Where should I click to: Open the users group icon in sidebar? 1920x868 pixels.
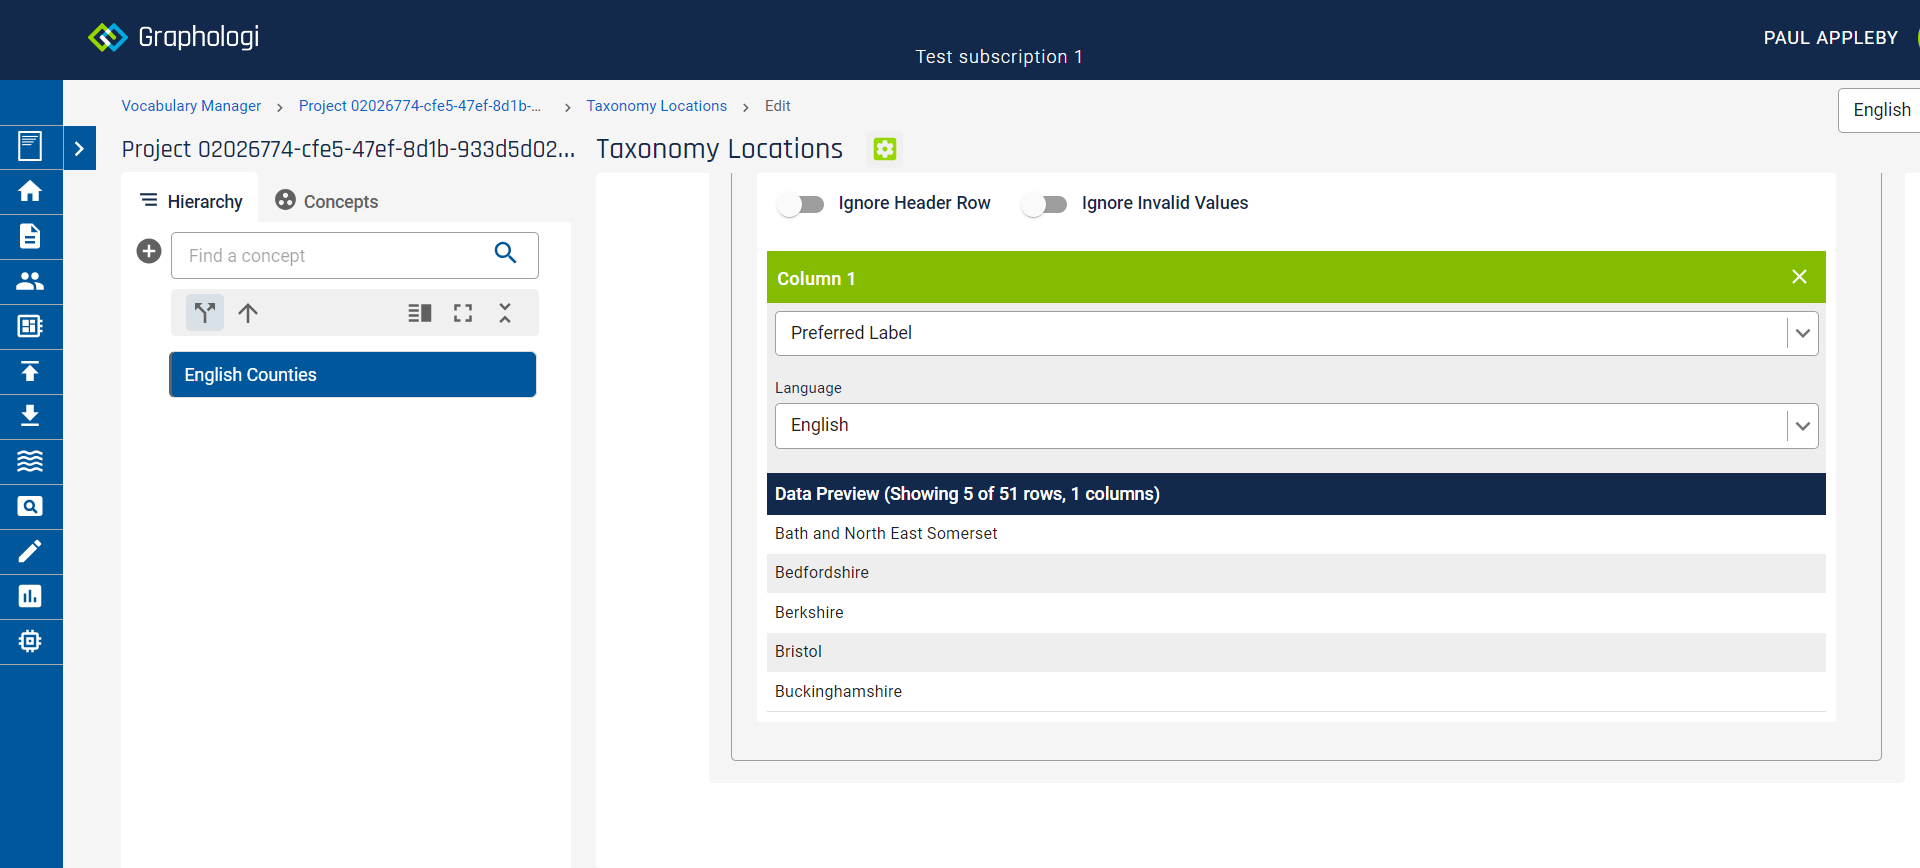point(30,281)
